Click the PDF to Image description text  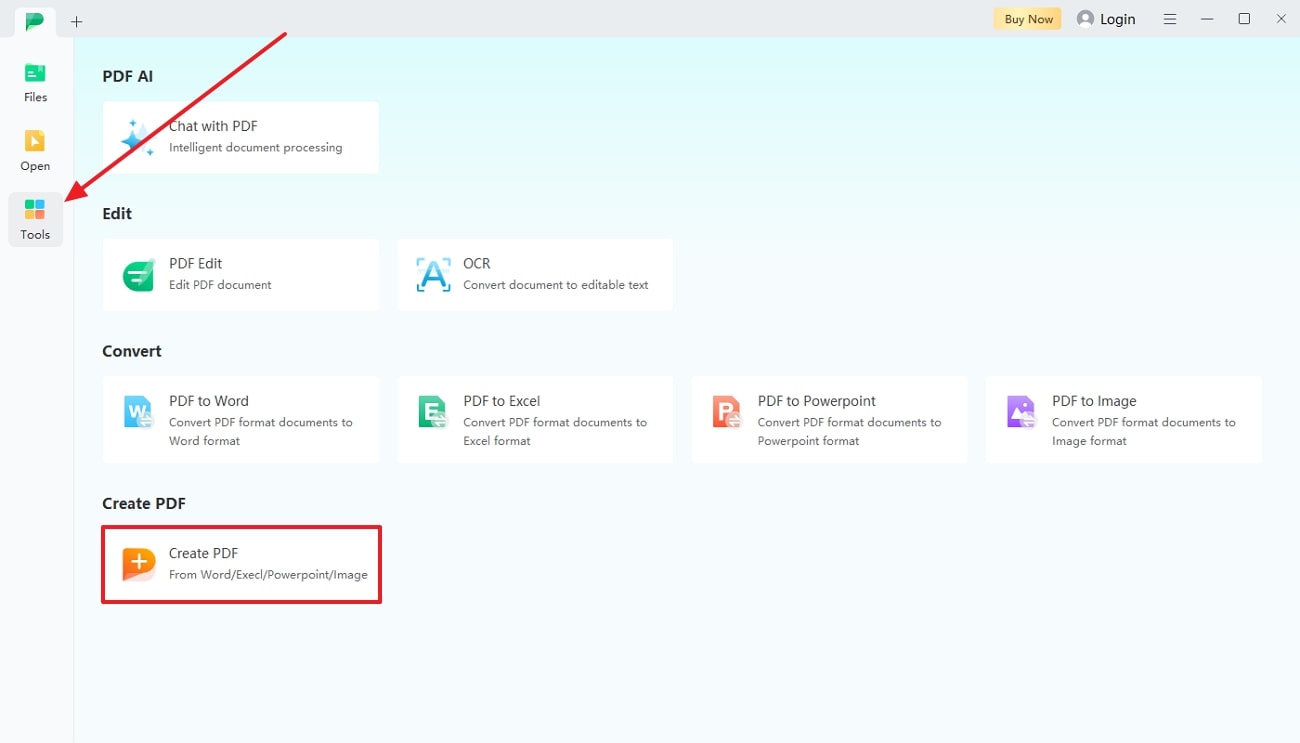pos(1144,431)
